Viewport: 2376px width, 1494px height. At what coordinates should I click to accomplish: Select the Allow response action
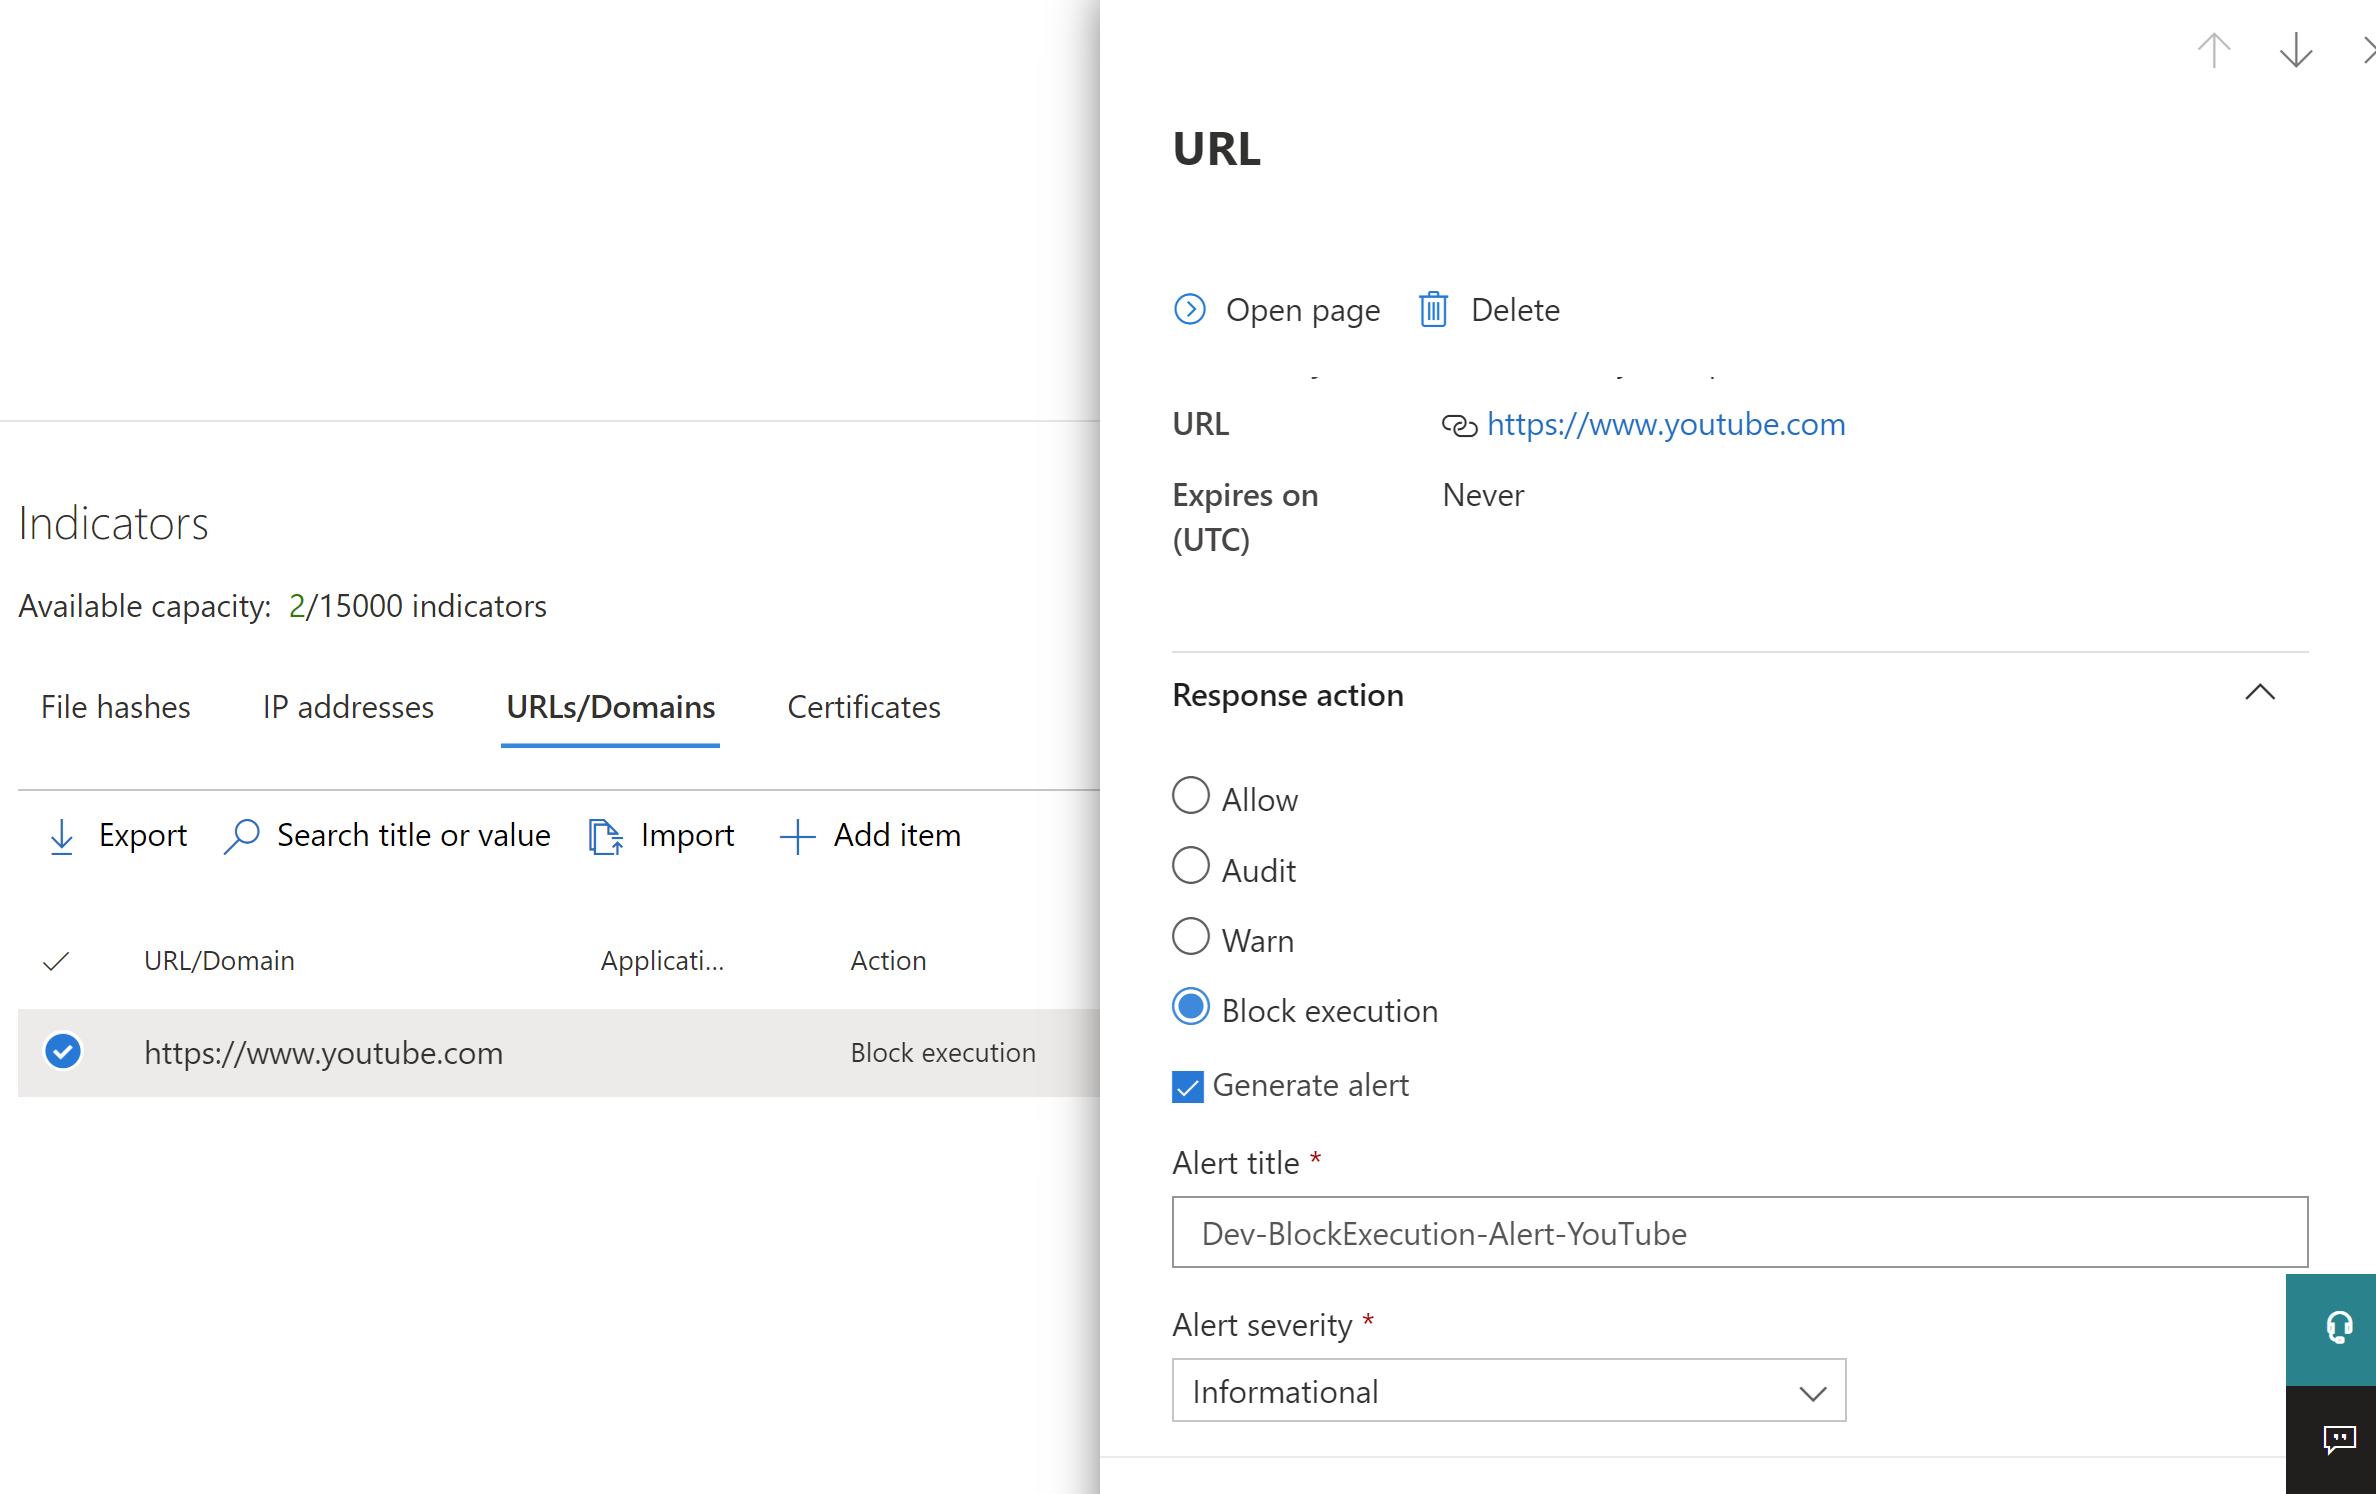[x=1190, y=796]
